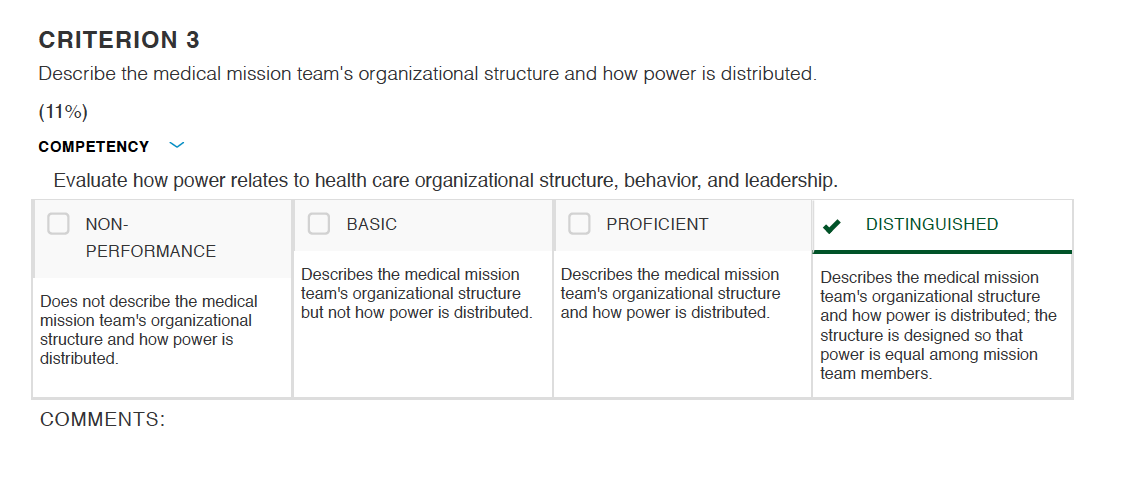Image resolution: width=1122 pixels, height=477 pixels.
Task: Click the Basic description text cell
Action: pos(416,294)
